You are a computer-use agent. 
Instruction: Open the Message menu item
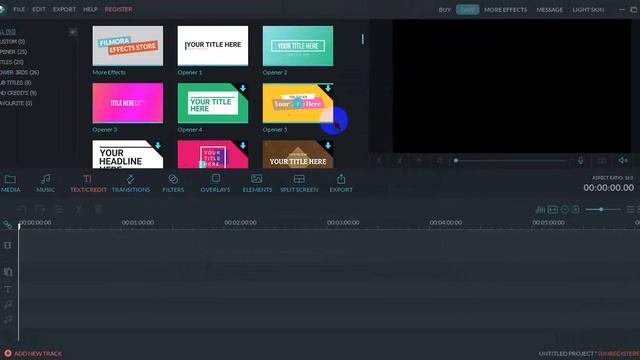549,9
